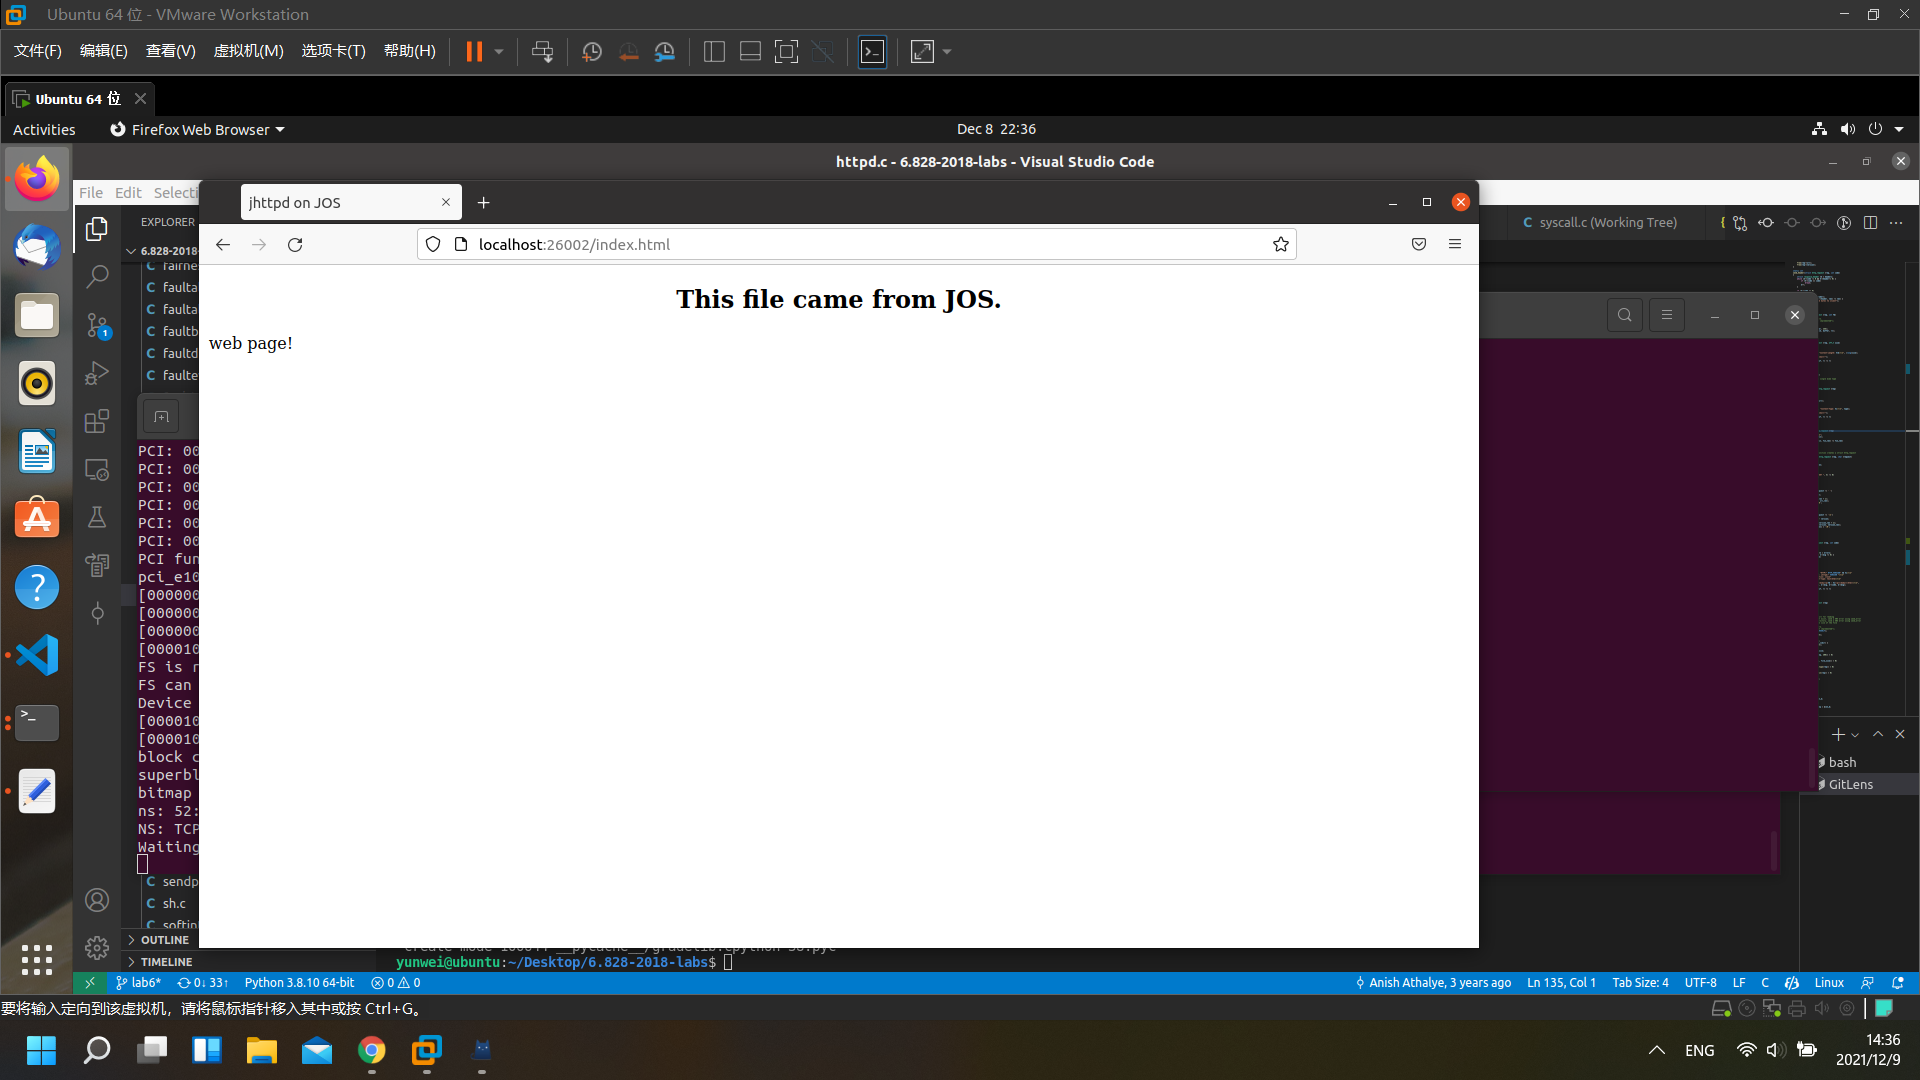Open VS Code Run and Debug icon

pyautogui.click(x=97, y=373)
